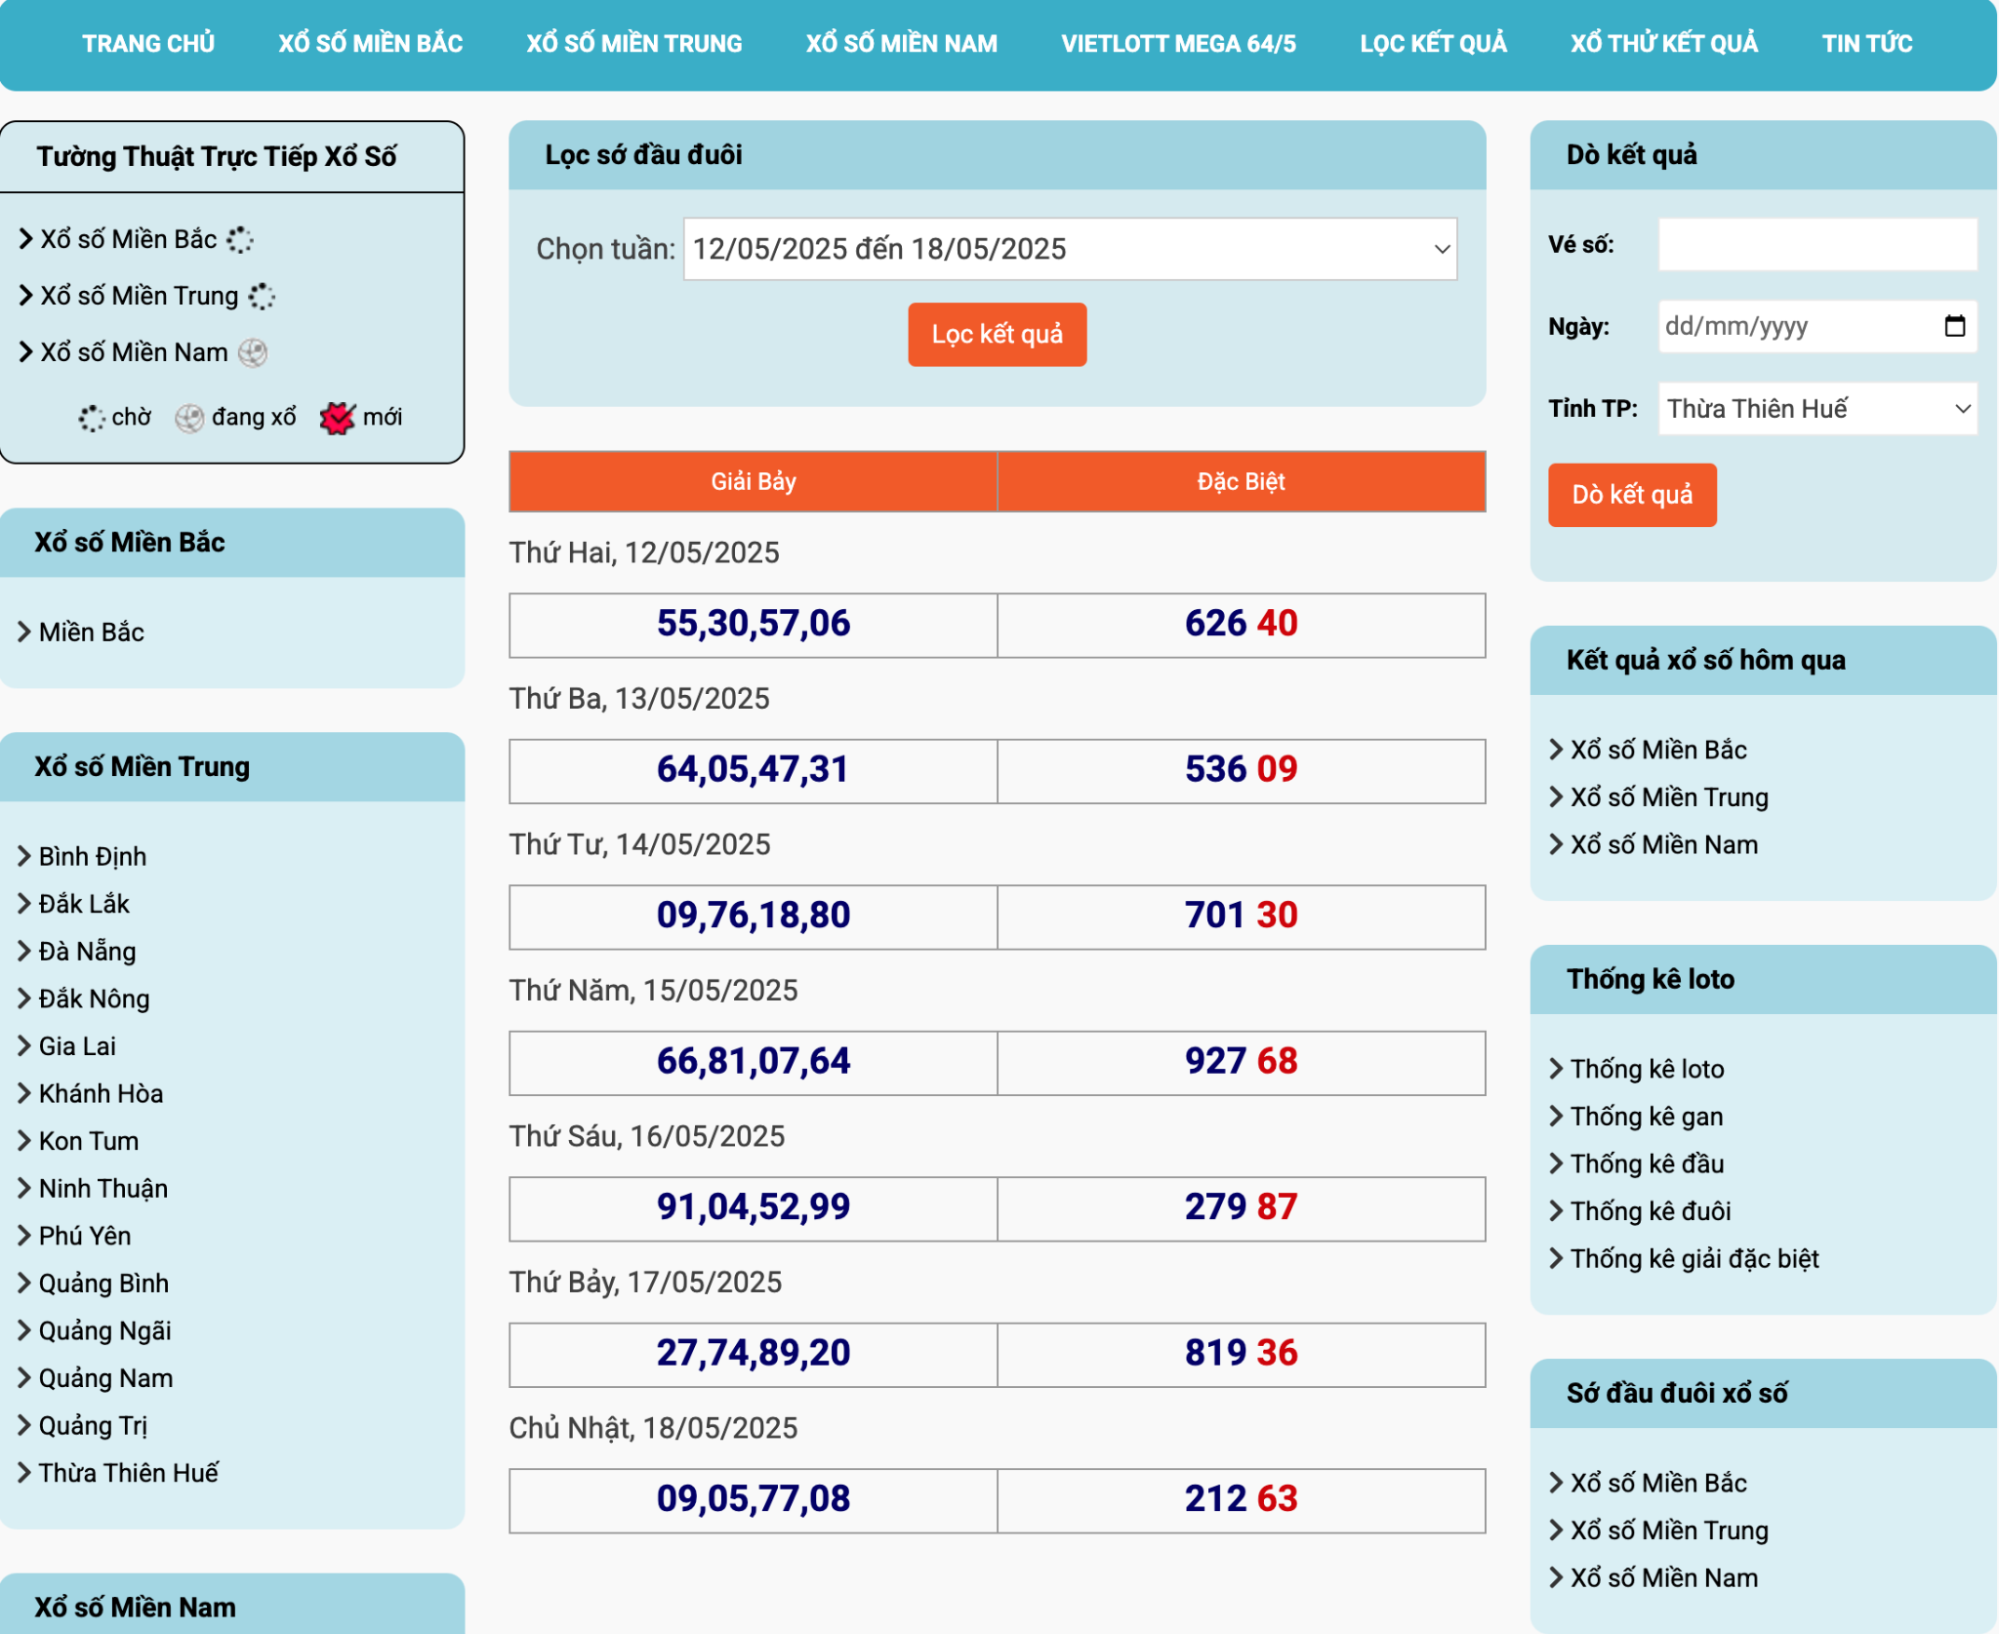The image size is (1999, 1634).
Task: Open XỔ SỐ MIỀN BẮC in the top navigation
Action: click(x=370, y=44)
